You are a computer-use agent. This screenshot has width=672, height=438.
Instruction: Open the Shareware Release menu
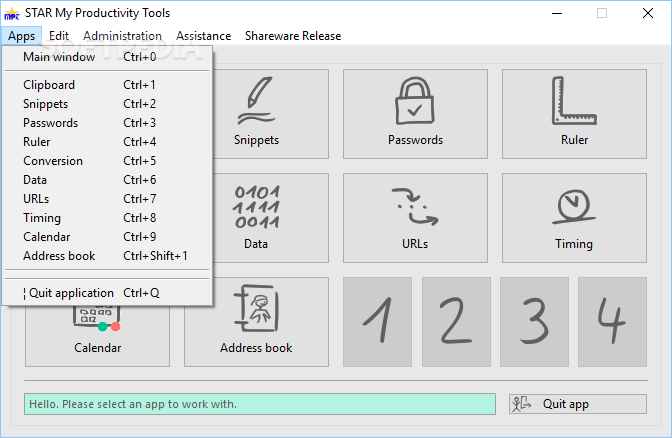click(293, 36)
